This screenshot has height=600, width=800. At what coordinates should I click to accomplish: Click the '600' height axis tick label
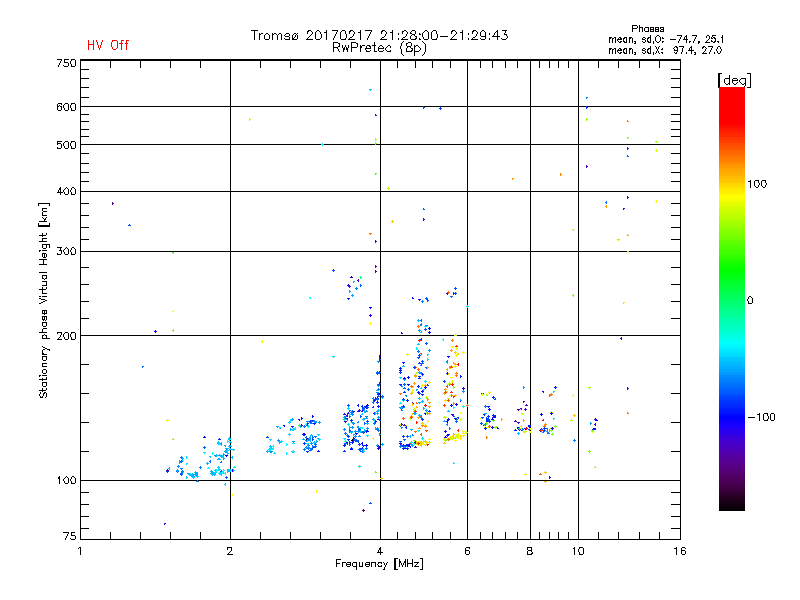point(66,107)
